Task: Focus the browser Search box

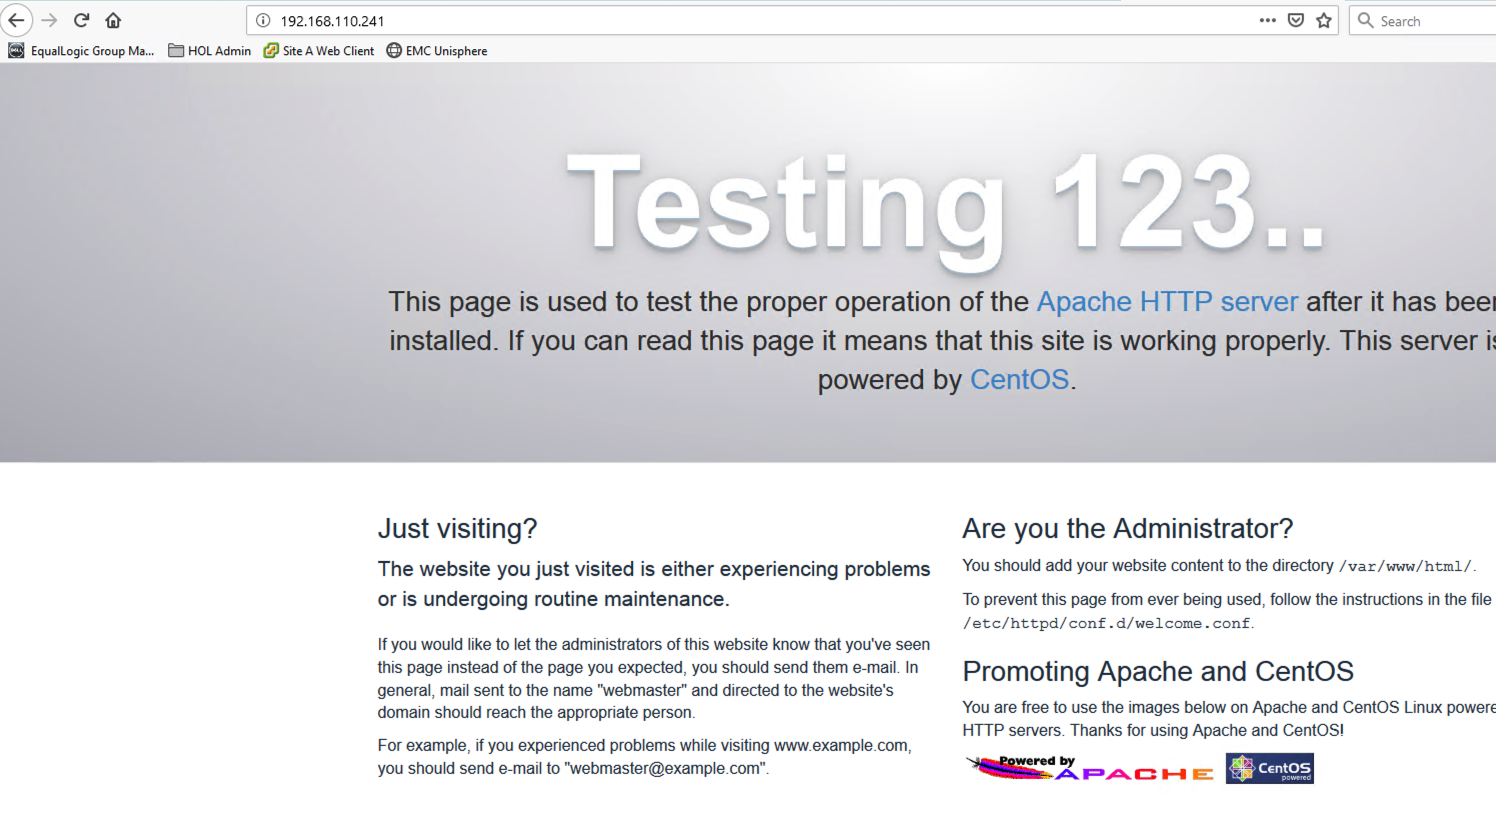Action: (x=1430, y=21)
